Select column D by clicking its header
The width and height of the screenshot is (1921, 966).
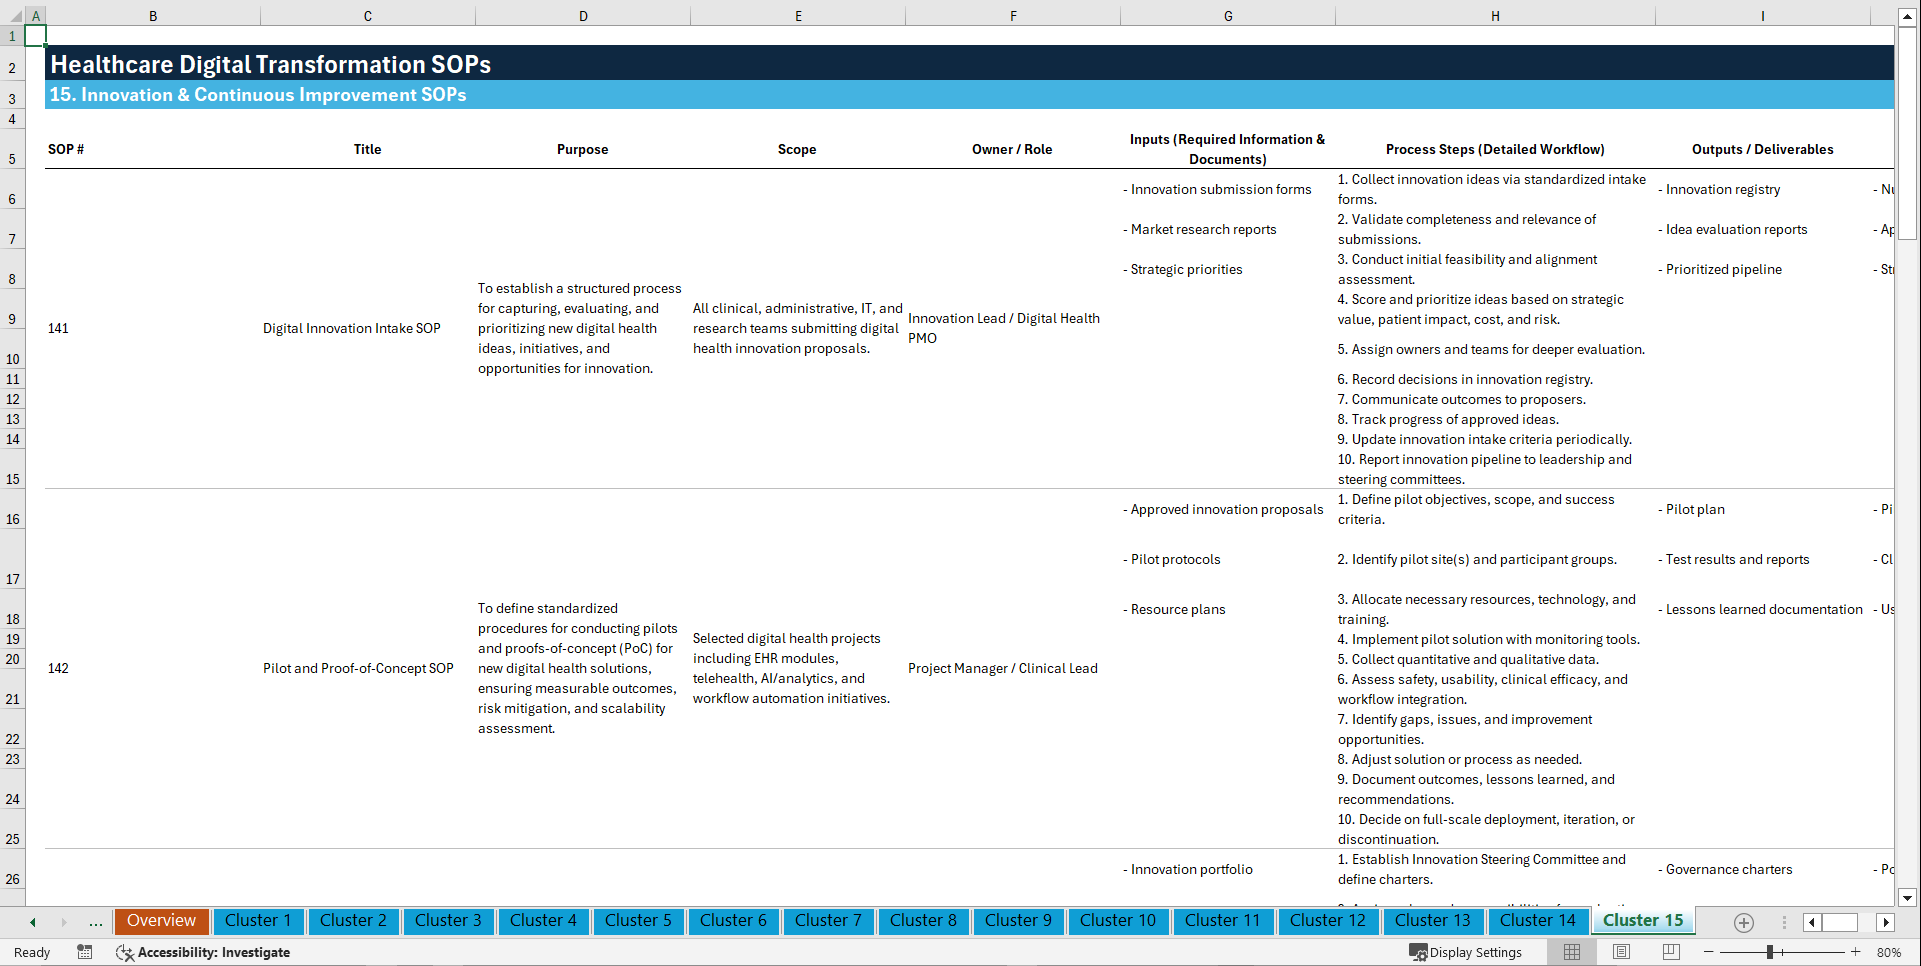click(x=583, y=15)
